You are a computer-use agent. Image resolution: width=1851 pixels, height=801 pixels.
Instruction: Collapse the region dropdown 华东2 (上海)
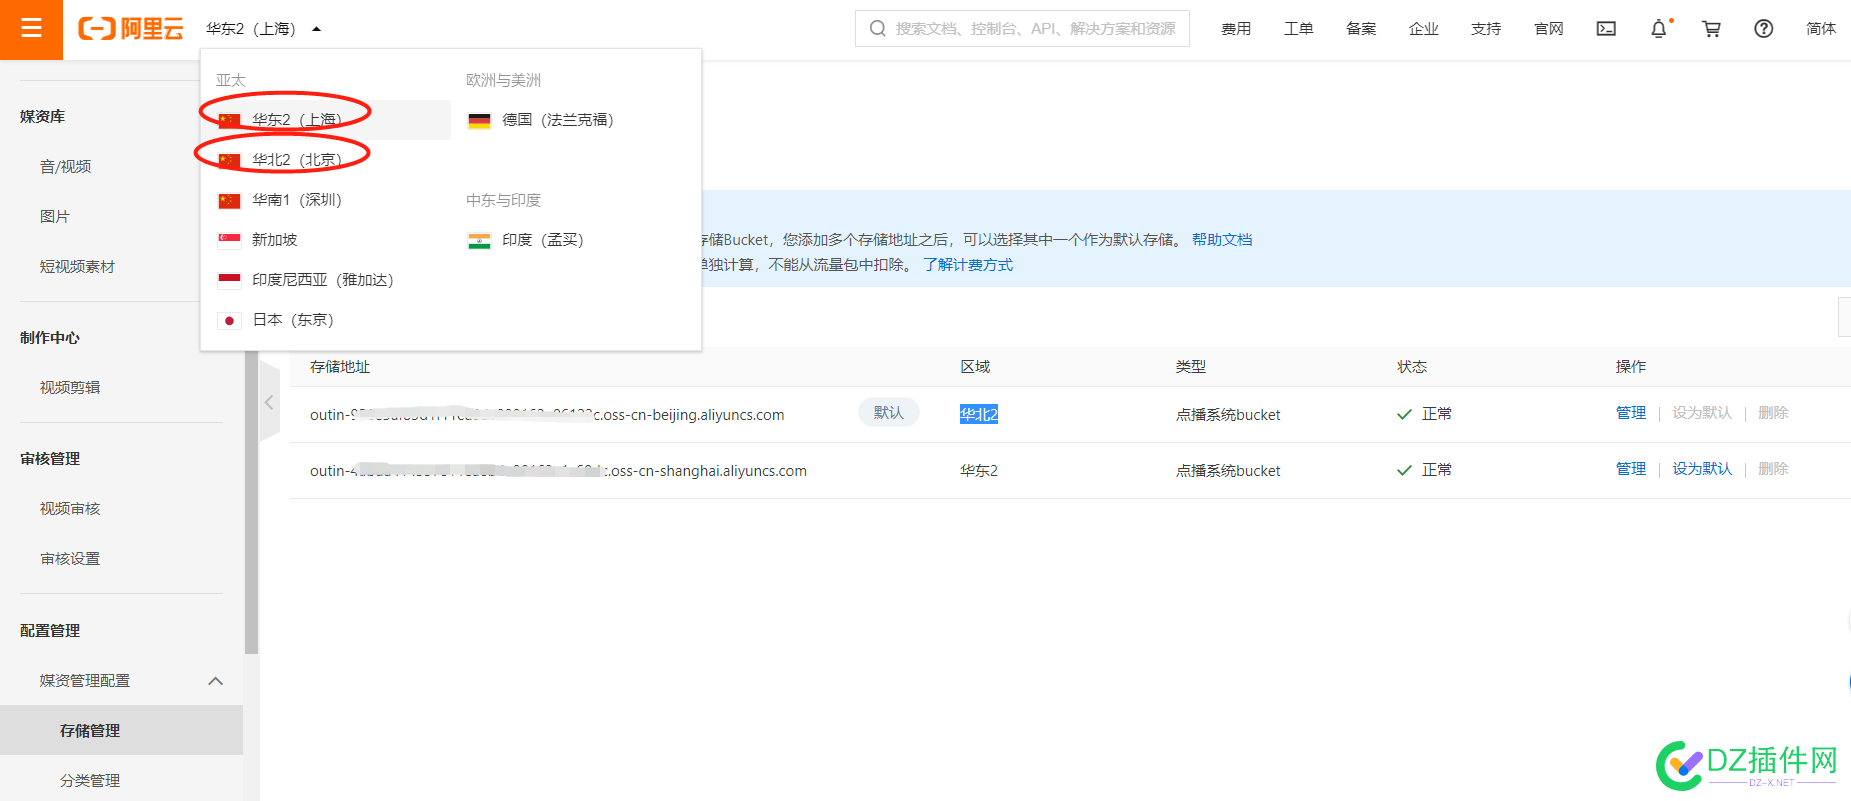tap(264, 29)
